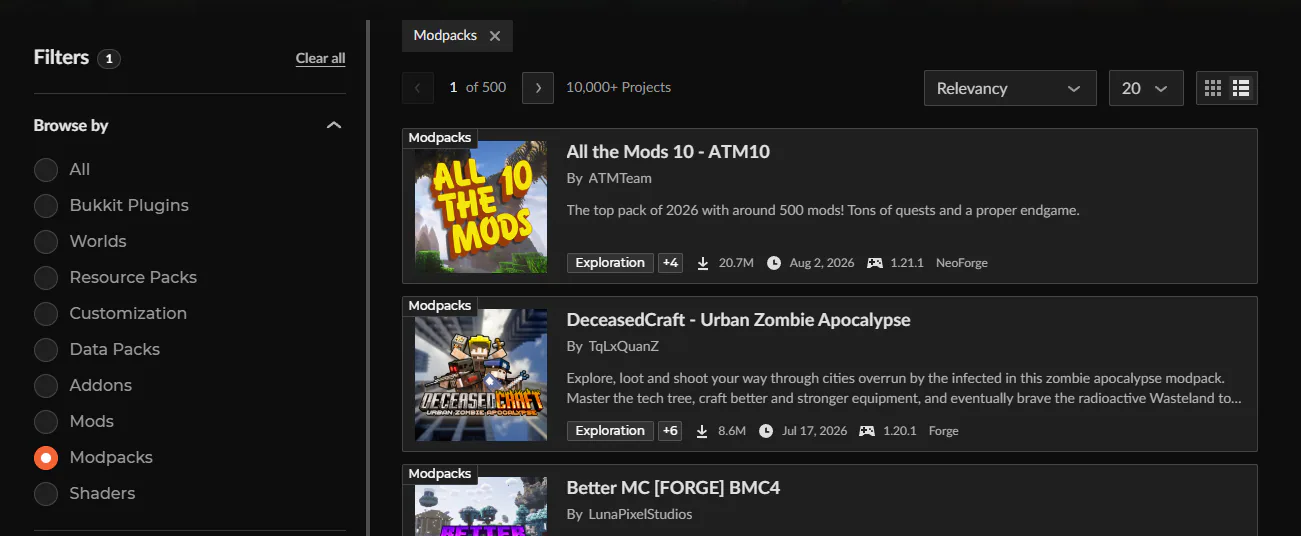Screen dimensions: 1301x536
Task: Click the Modpacks label on DeceasedCraft card
Action: coord(440,305)
